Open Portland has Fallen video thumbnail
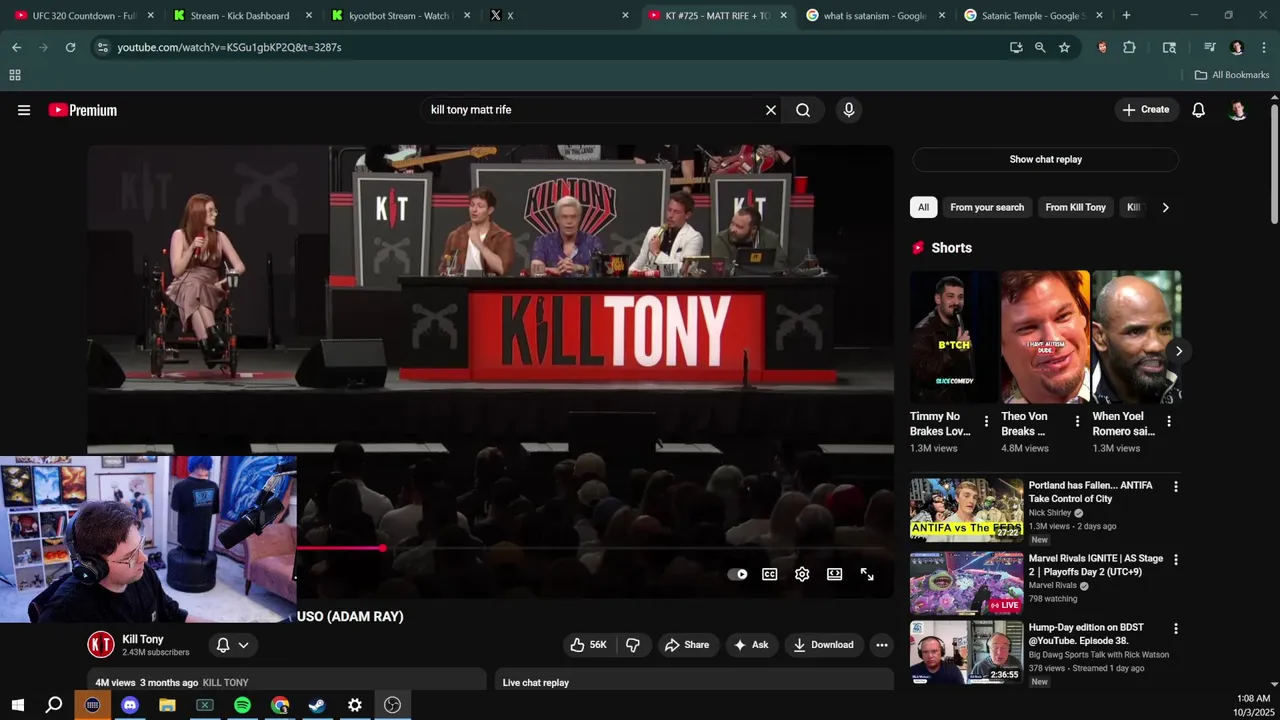Viewport: 1280px width, 720px height. (x=966, y=510)
